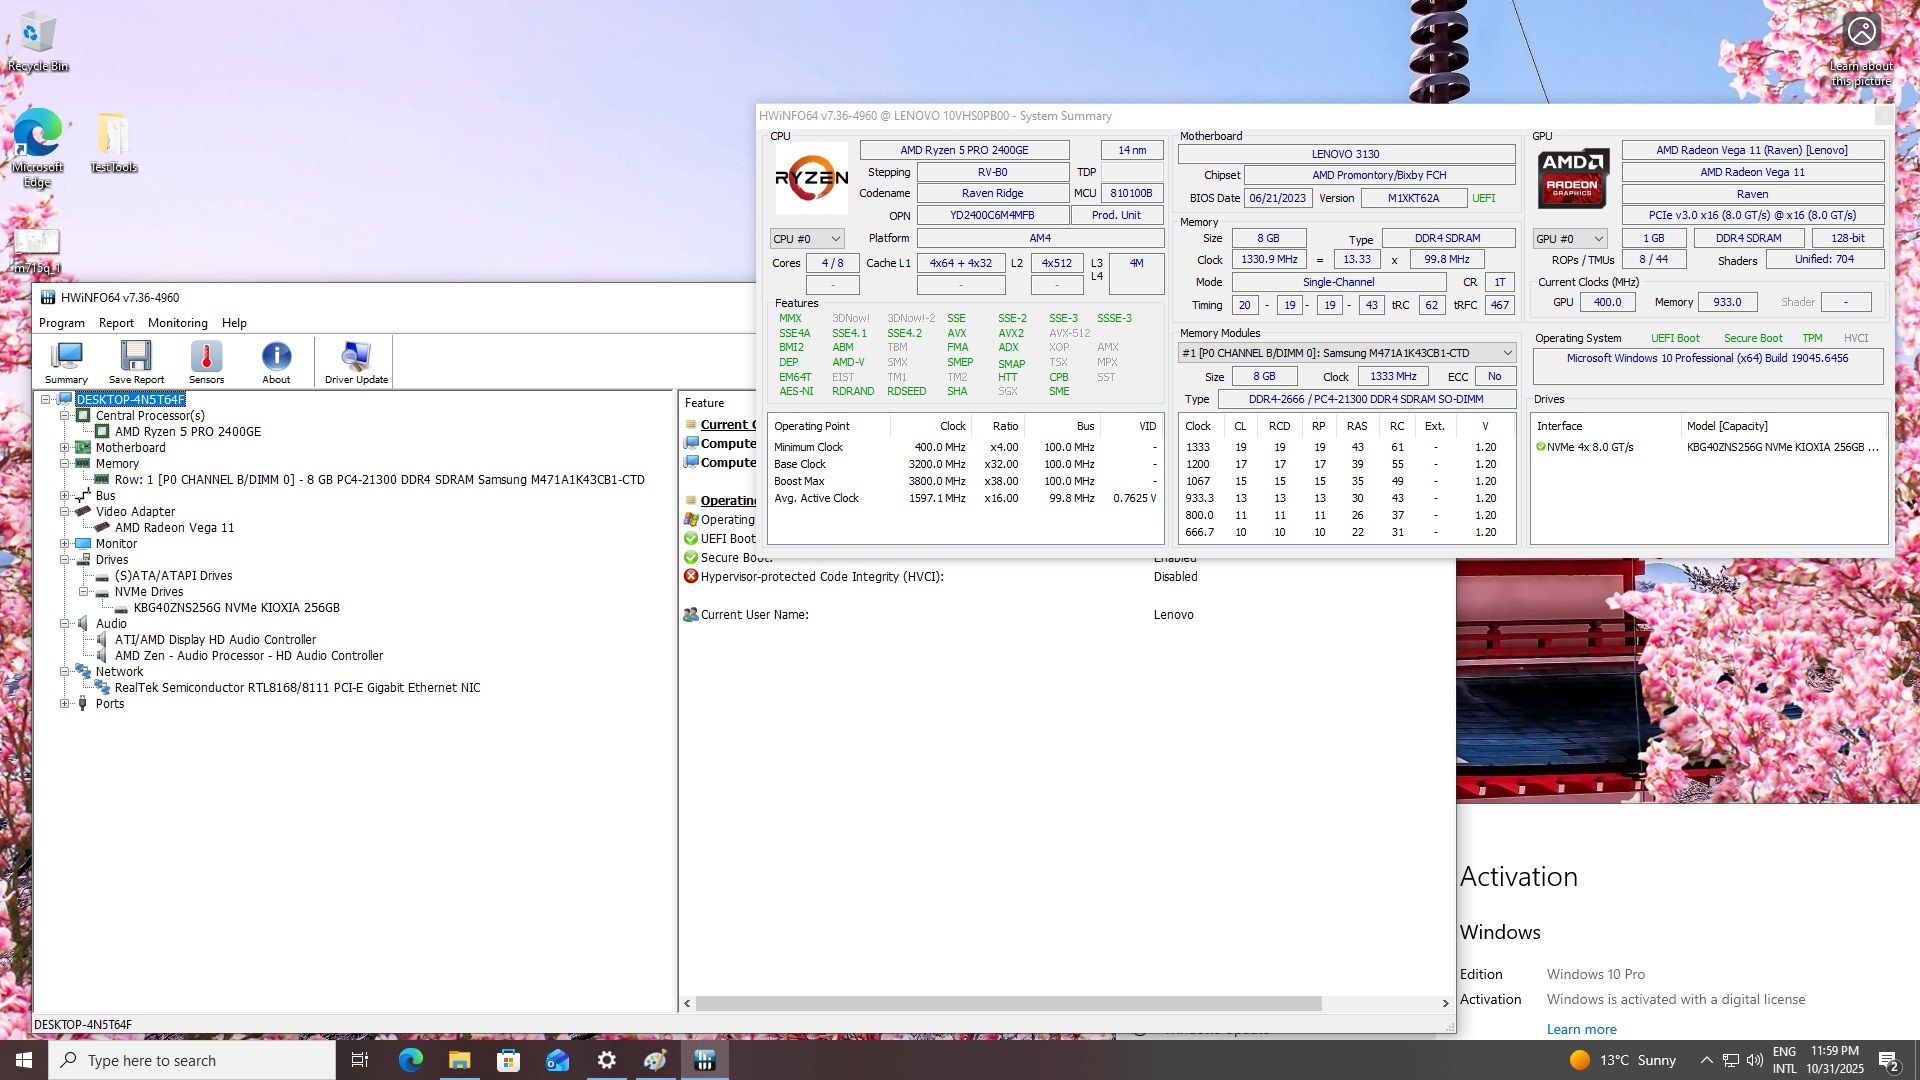Screen dimensions: 1920x1080
Task: Expand the Motherboard tree node
Action: [x=65, y=448]
